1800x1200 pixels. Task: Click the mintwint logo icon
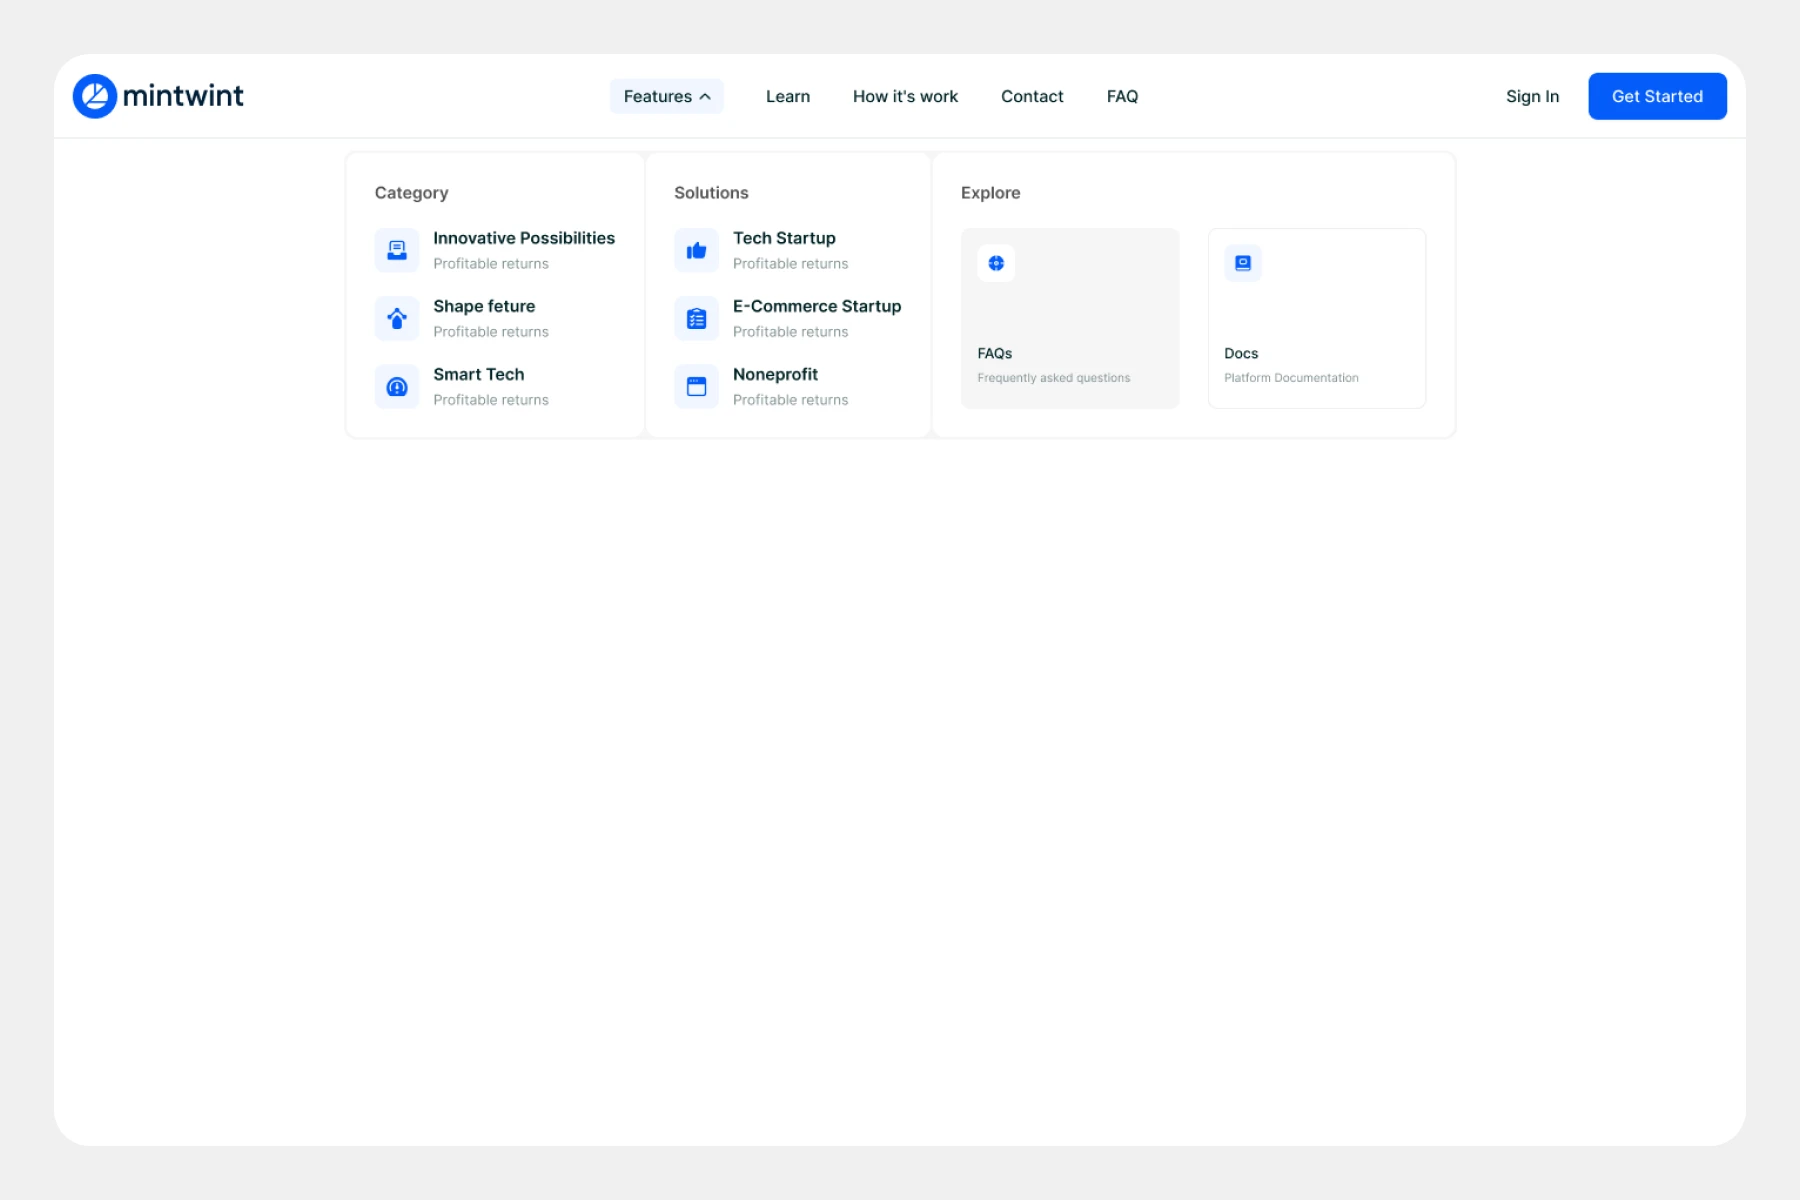pos(95,96)
